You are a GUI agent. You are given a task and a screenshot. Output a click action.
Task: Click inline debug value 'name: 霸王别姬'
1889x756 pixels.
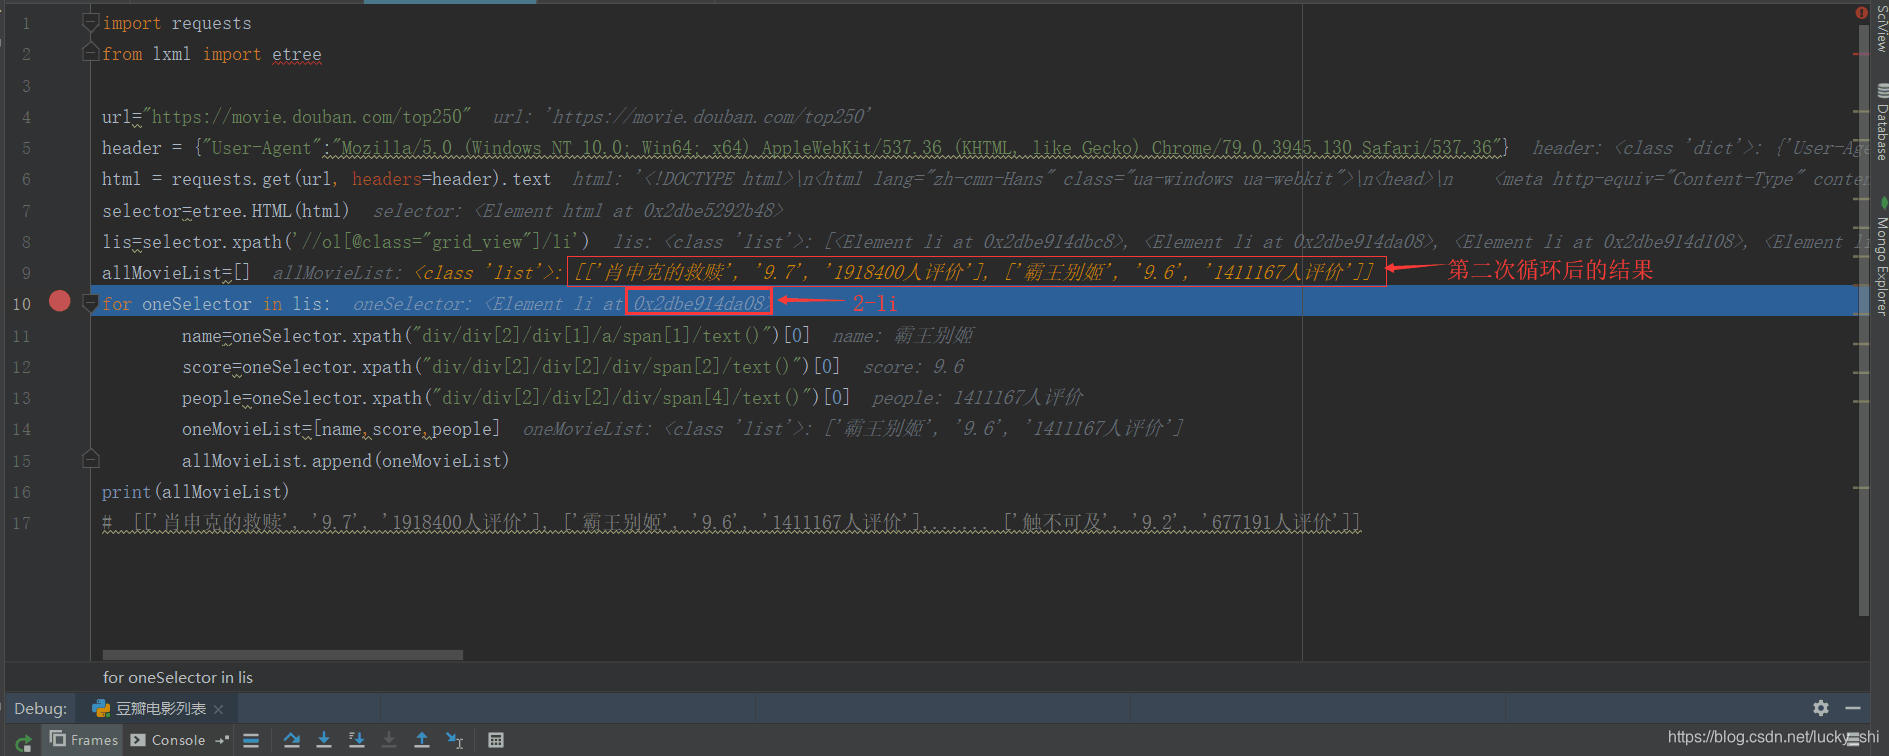902,336
